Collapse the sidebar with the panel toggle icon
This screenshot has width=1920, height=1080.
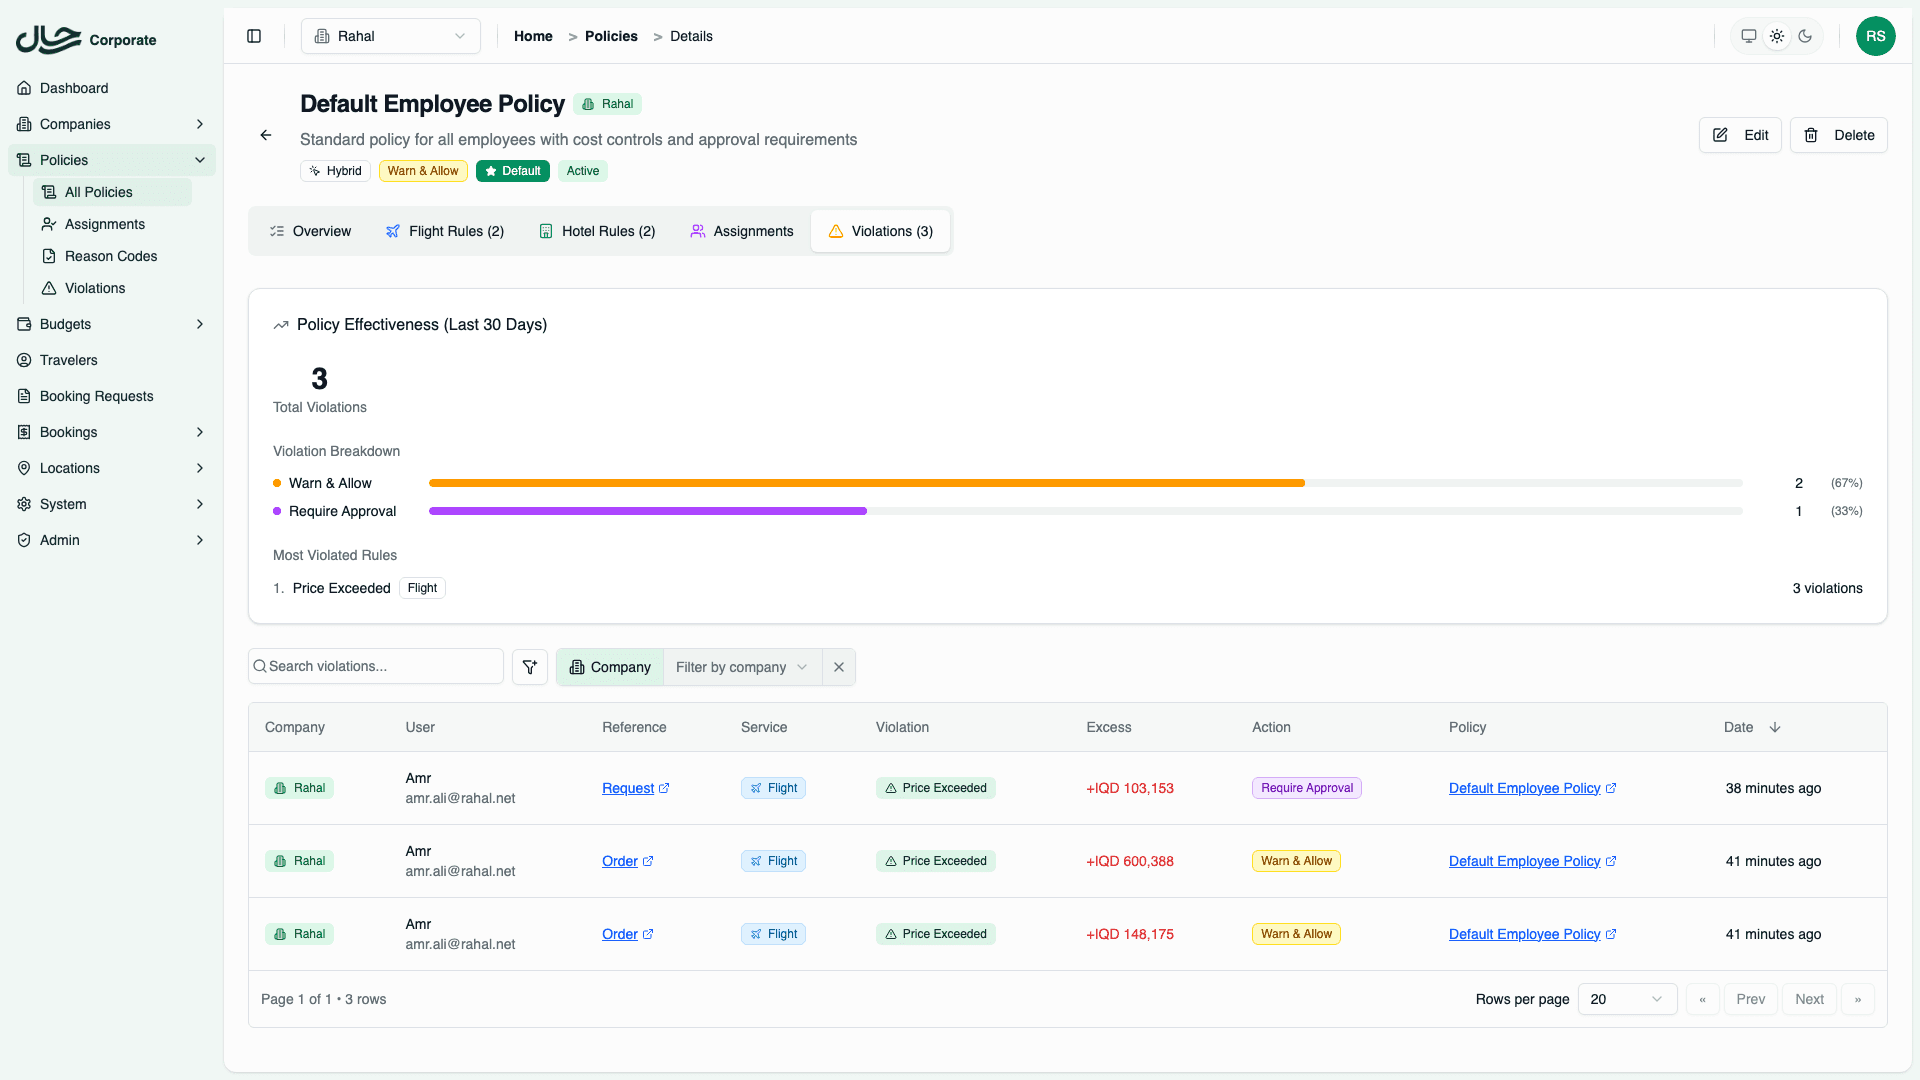click(253, 35)
